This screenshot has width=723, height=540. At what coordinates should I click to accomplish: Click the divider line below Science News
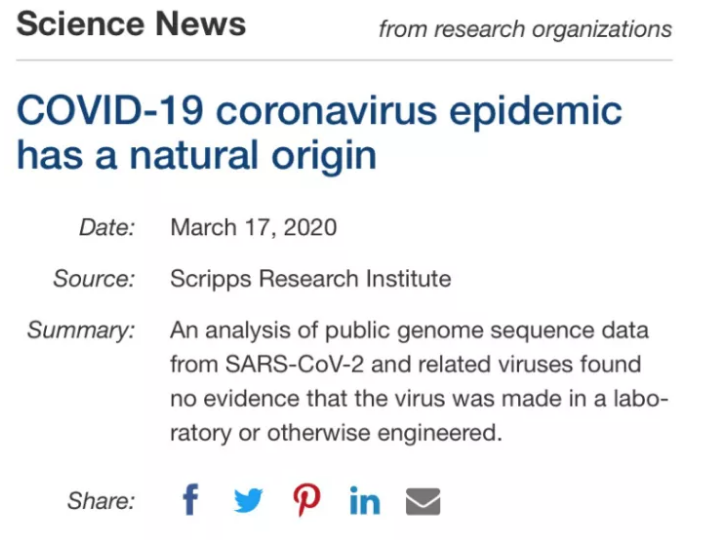(344, 59)
